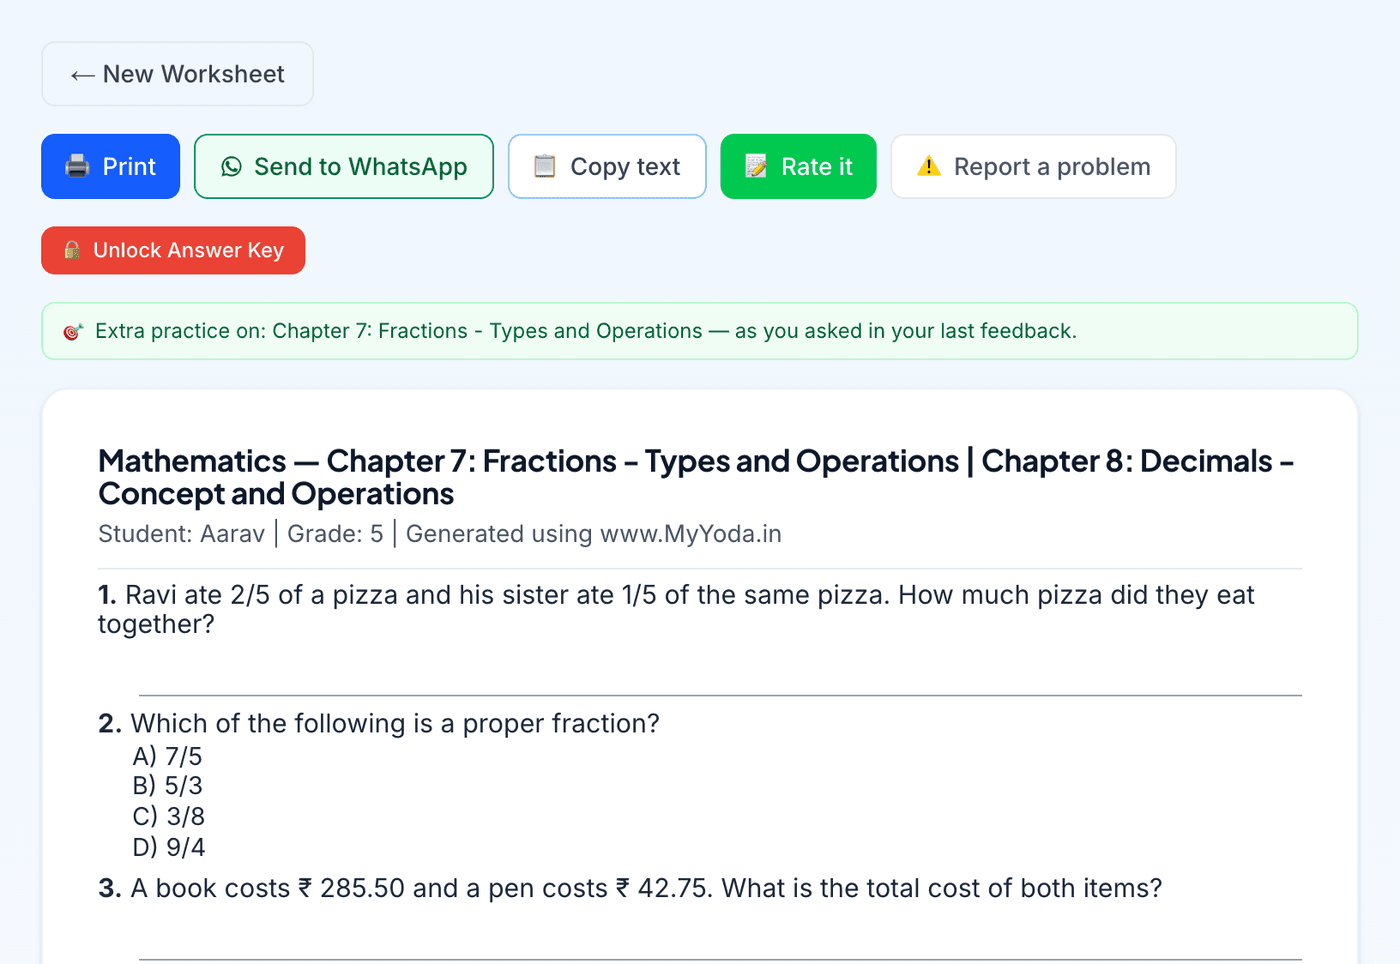The width and height of the screenshot is (1400, 964).
Task: Unlock the Answer Key
Action: tap(173, 250)
